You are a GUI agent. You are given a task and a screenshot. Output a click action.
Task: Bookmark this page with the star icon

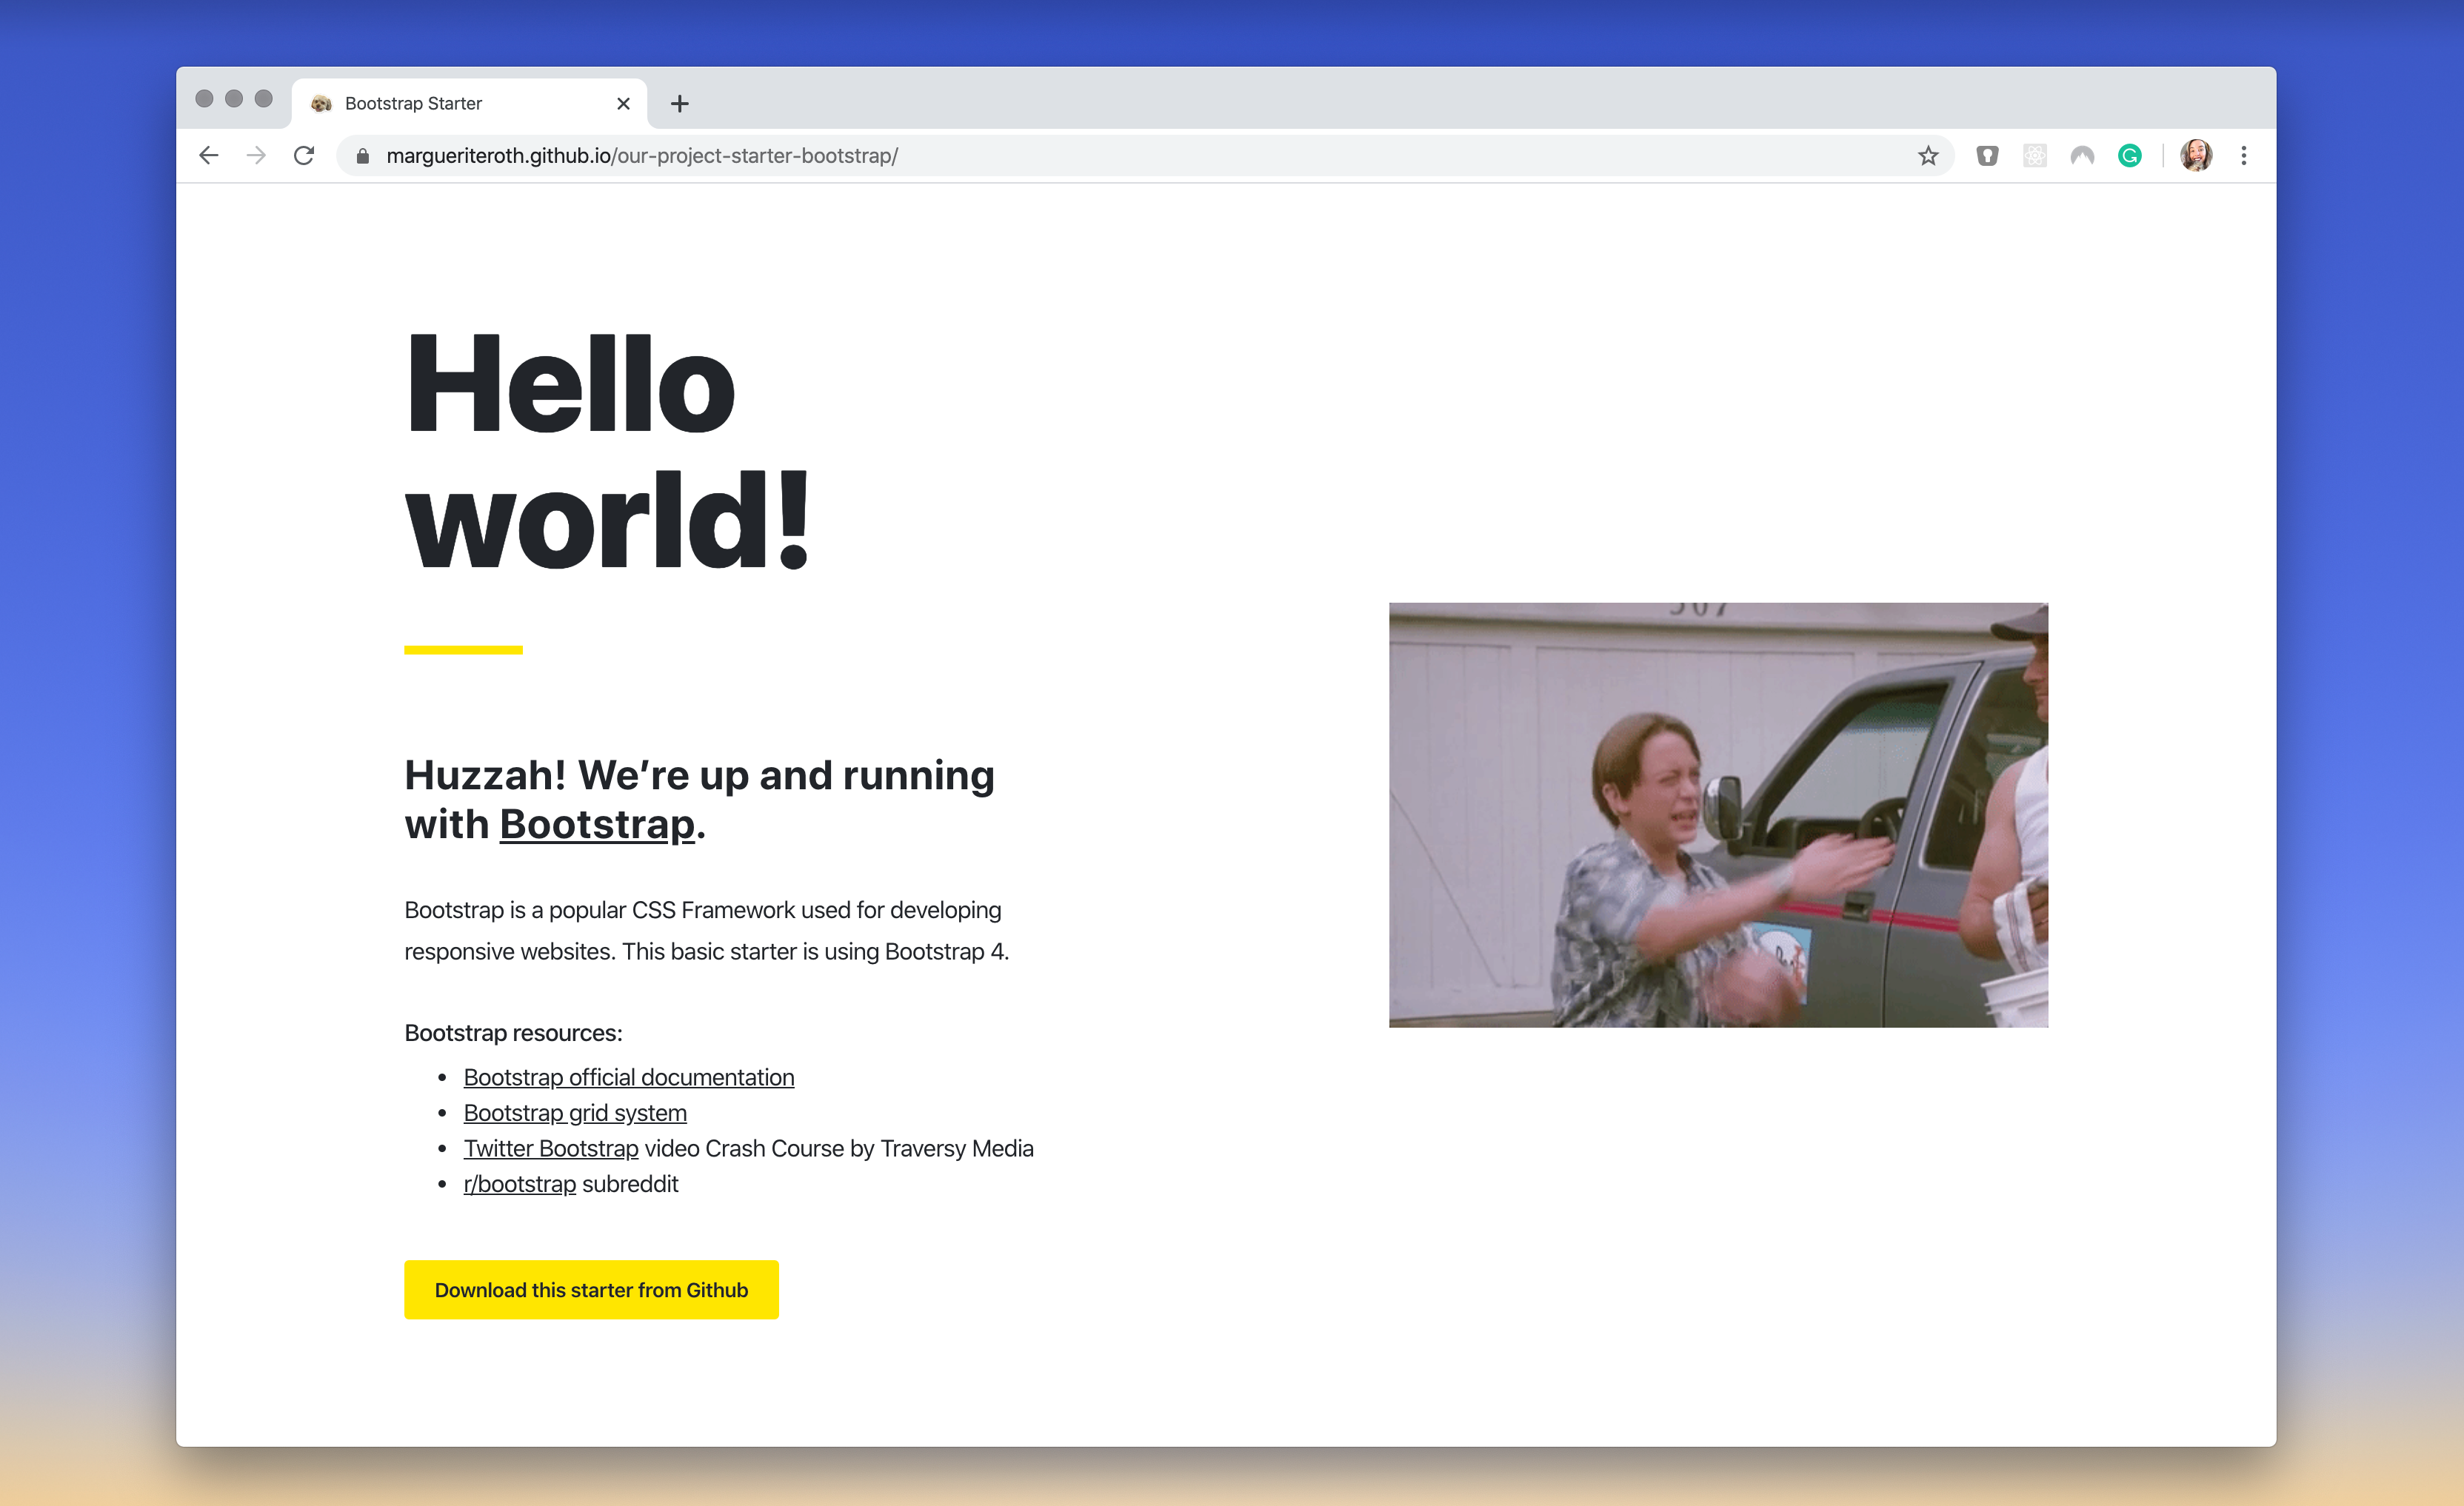point(1927,155)
